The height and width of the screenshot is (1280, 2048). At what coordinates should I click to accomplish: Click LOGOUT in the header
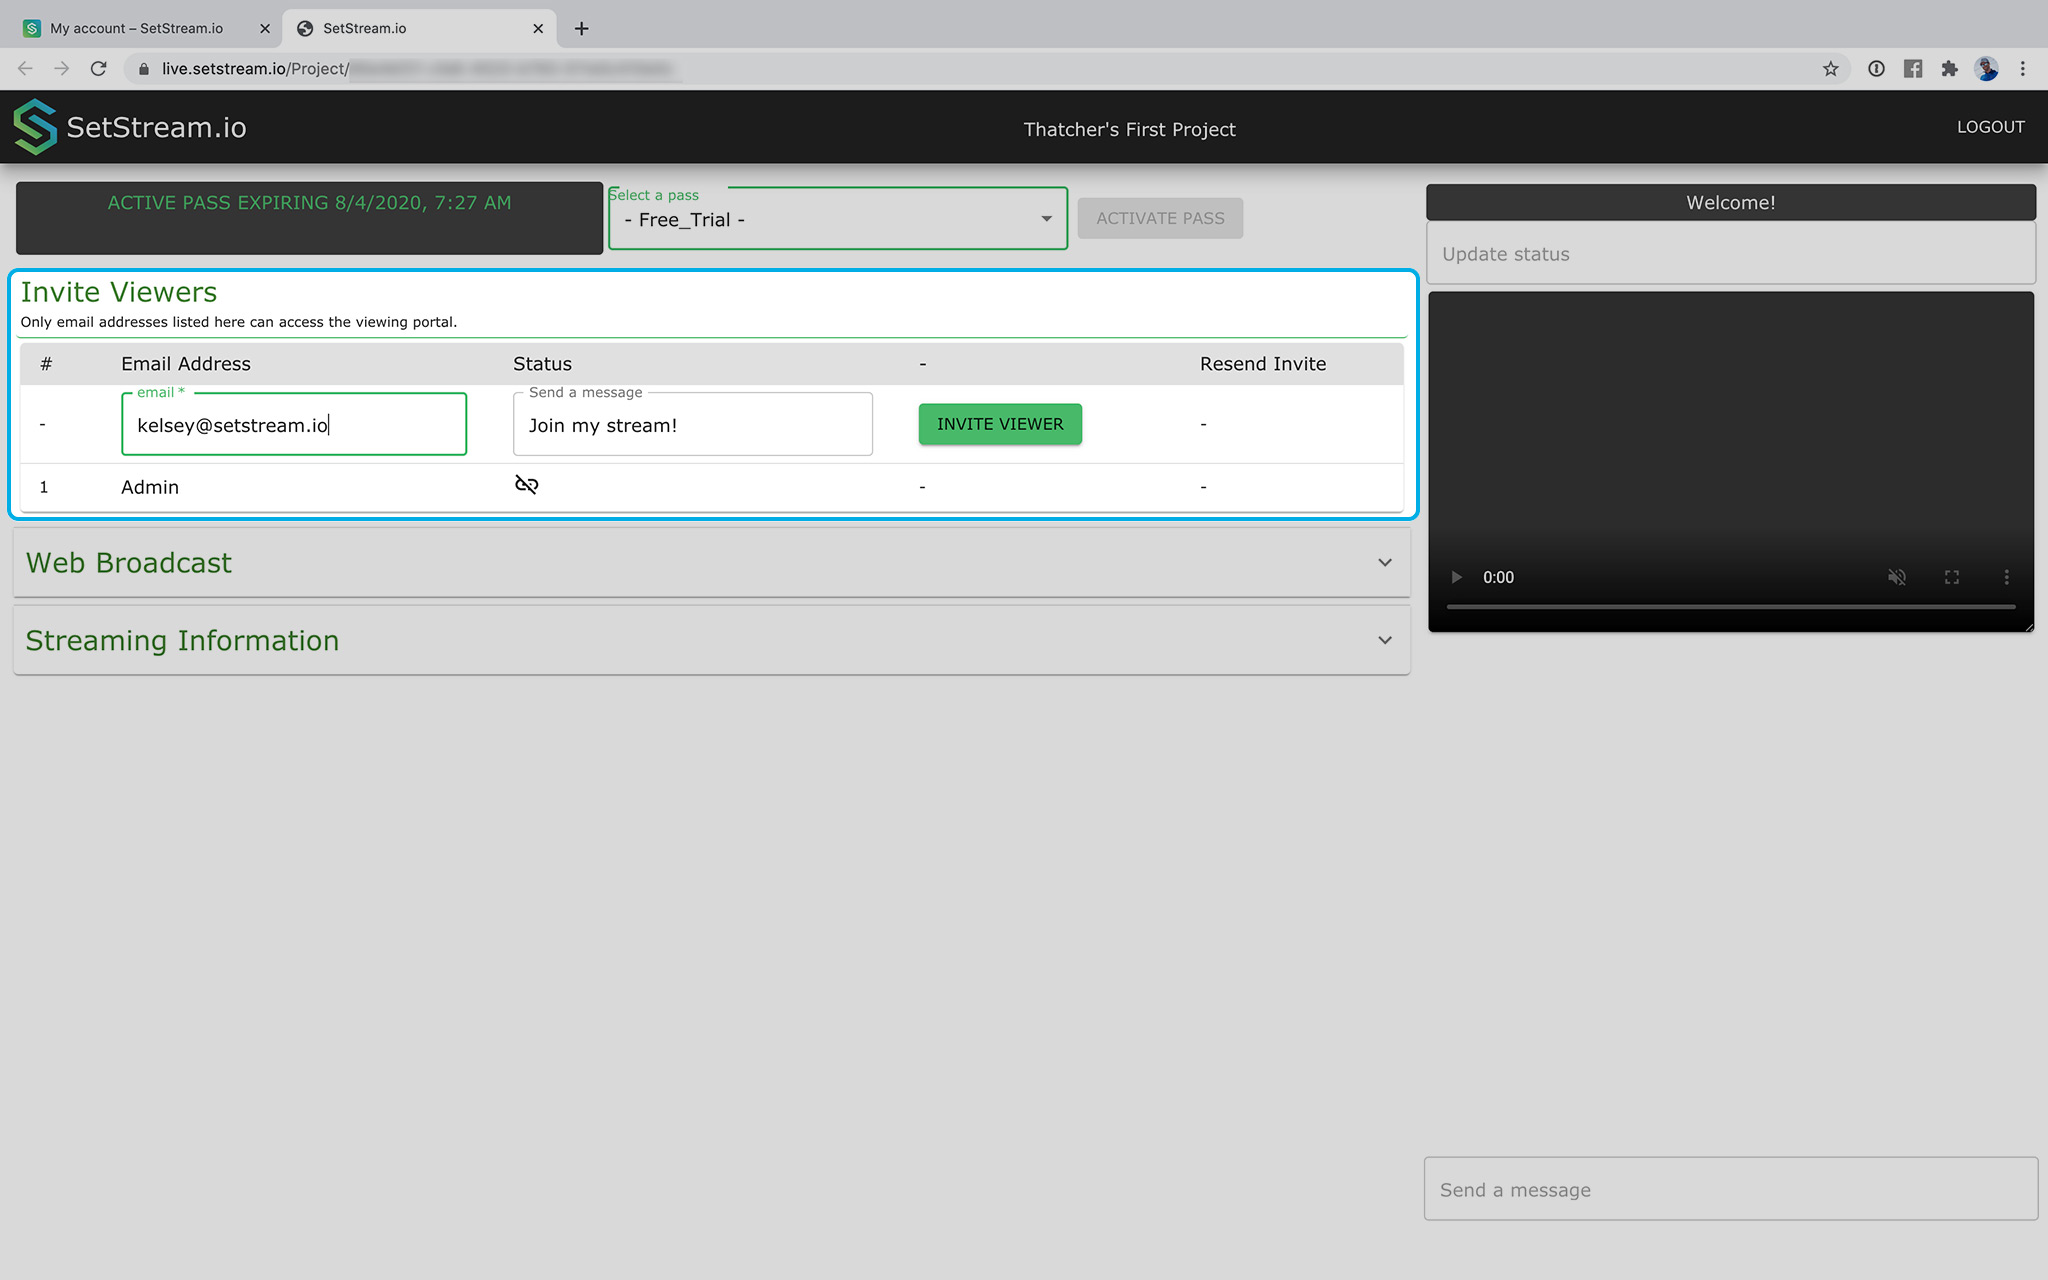(x=1991, y=127)
